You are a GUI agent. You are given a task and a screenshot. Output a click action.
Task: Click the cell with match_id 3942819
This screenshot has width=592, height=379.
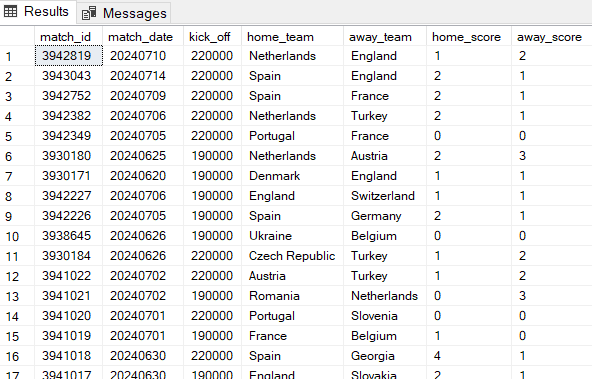pyautogui.click(x=69, y=56)
